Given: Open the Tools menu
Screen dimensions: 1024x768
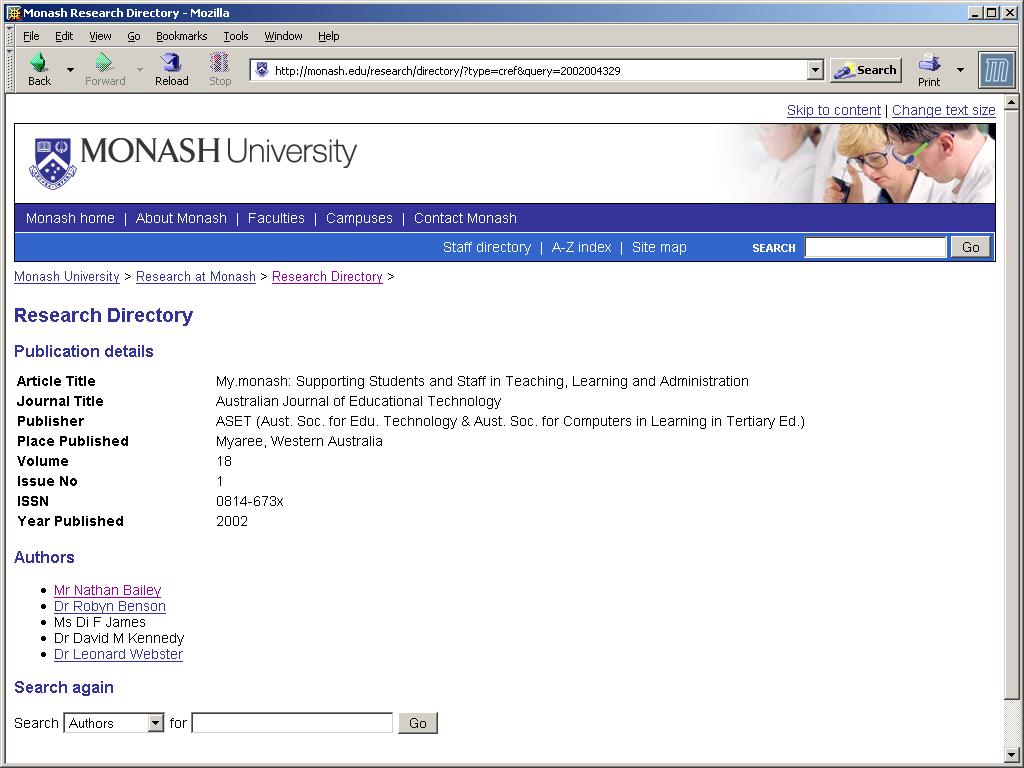Looking at the screenshot, I should 236,36.
